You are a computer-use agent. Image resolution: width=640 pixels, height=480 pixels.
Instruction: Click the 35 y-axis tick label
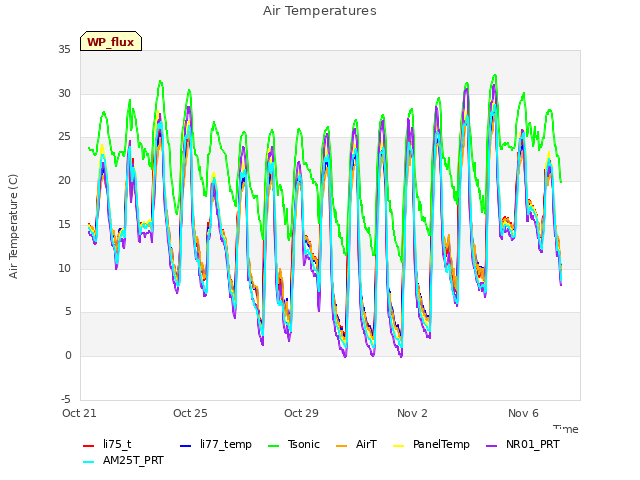64,50
